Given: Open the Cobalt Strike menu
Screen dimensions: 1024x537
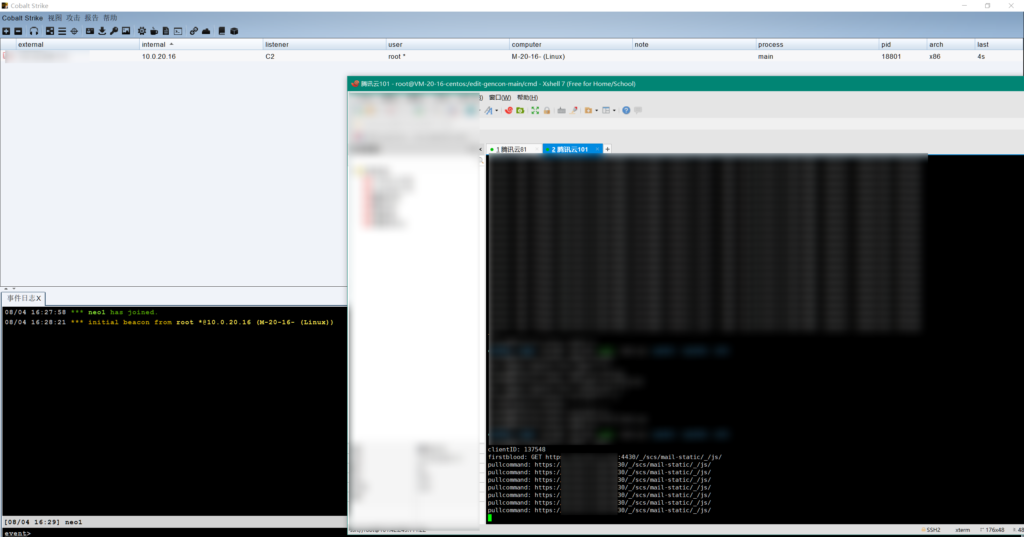Looking at the screenshot, I should click(22, 18).
